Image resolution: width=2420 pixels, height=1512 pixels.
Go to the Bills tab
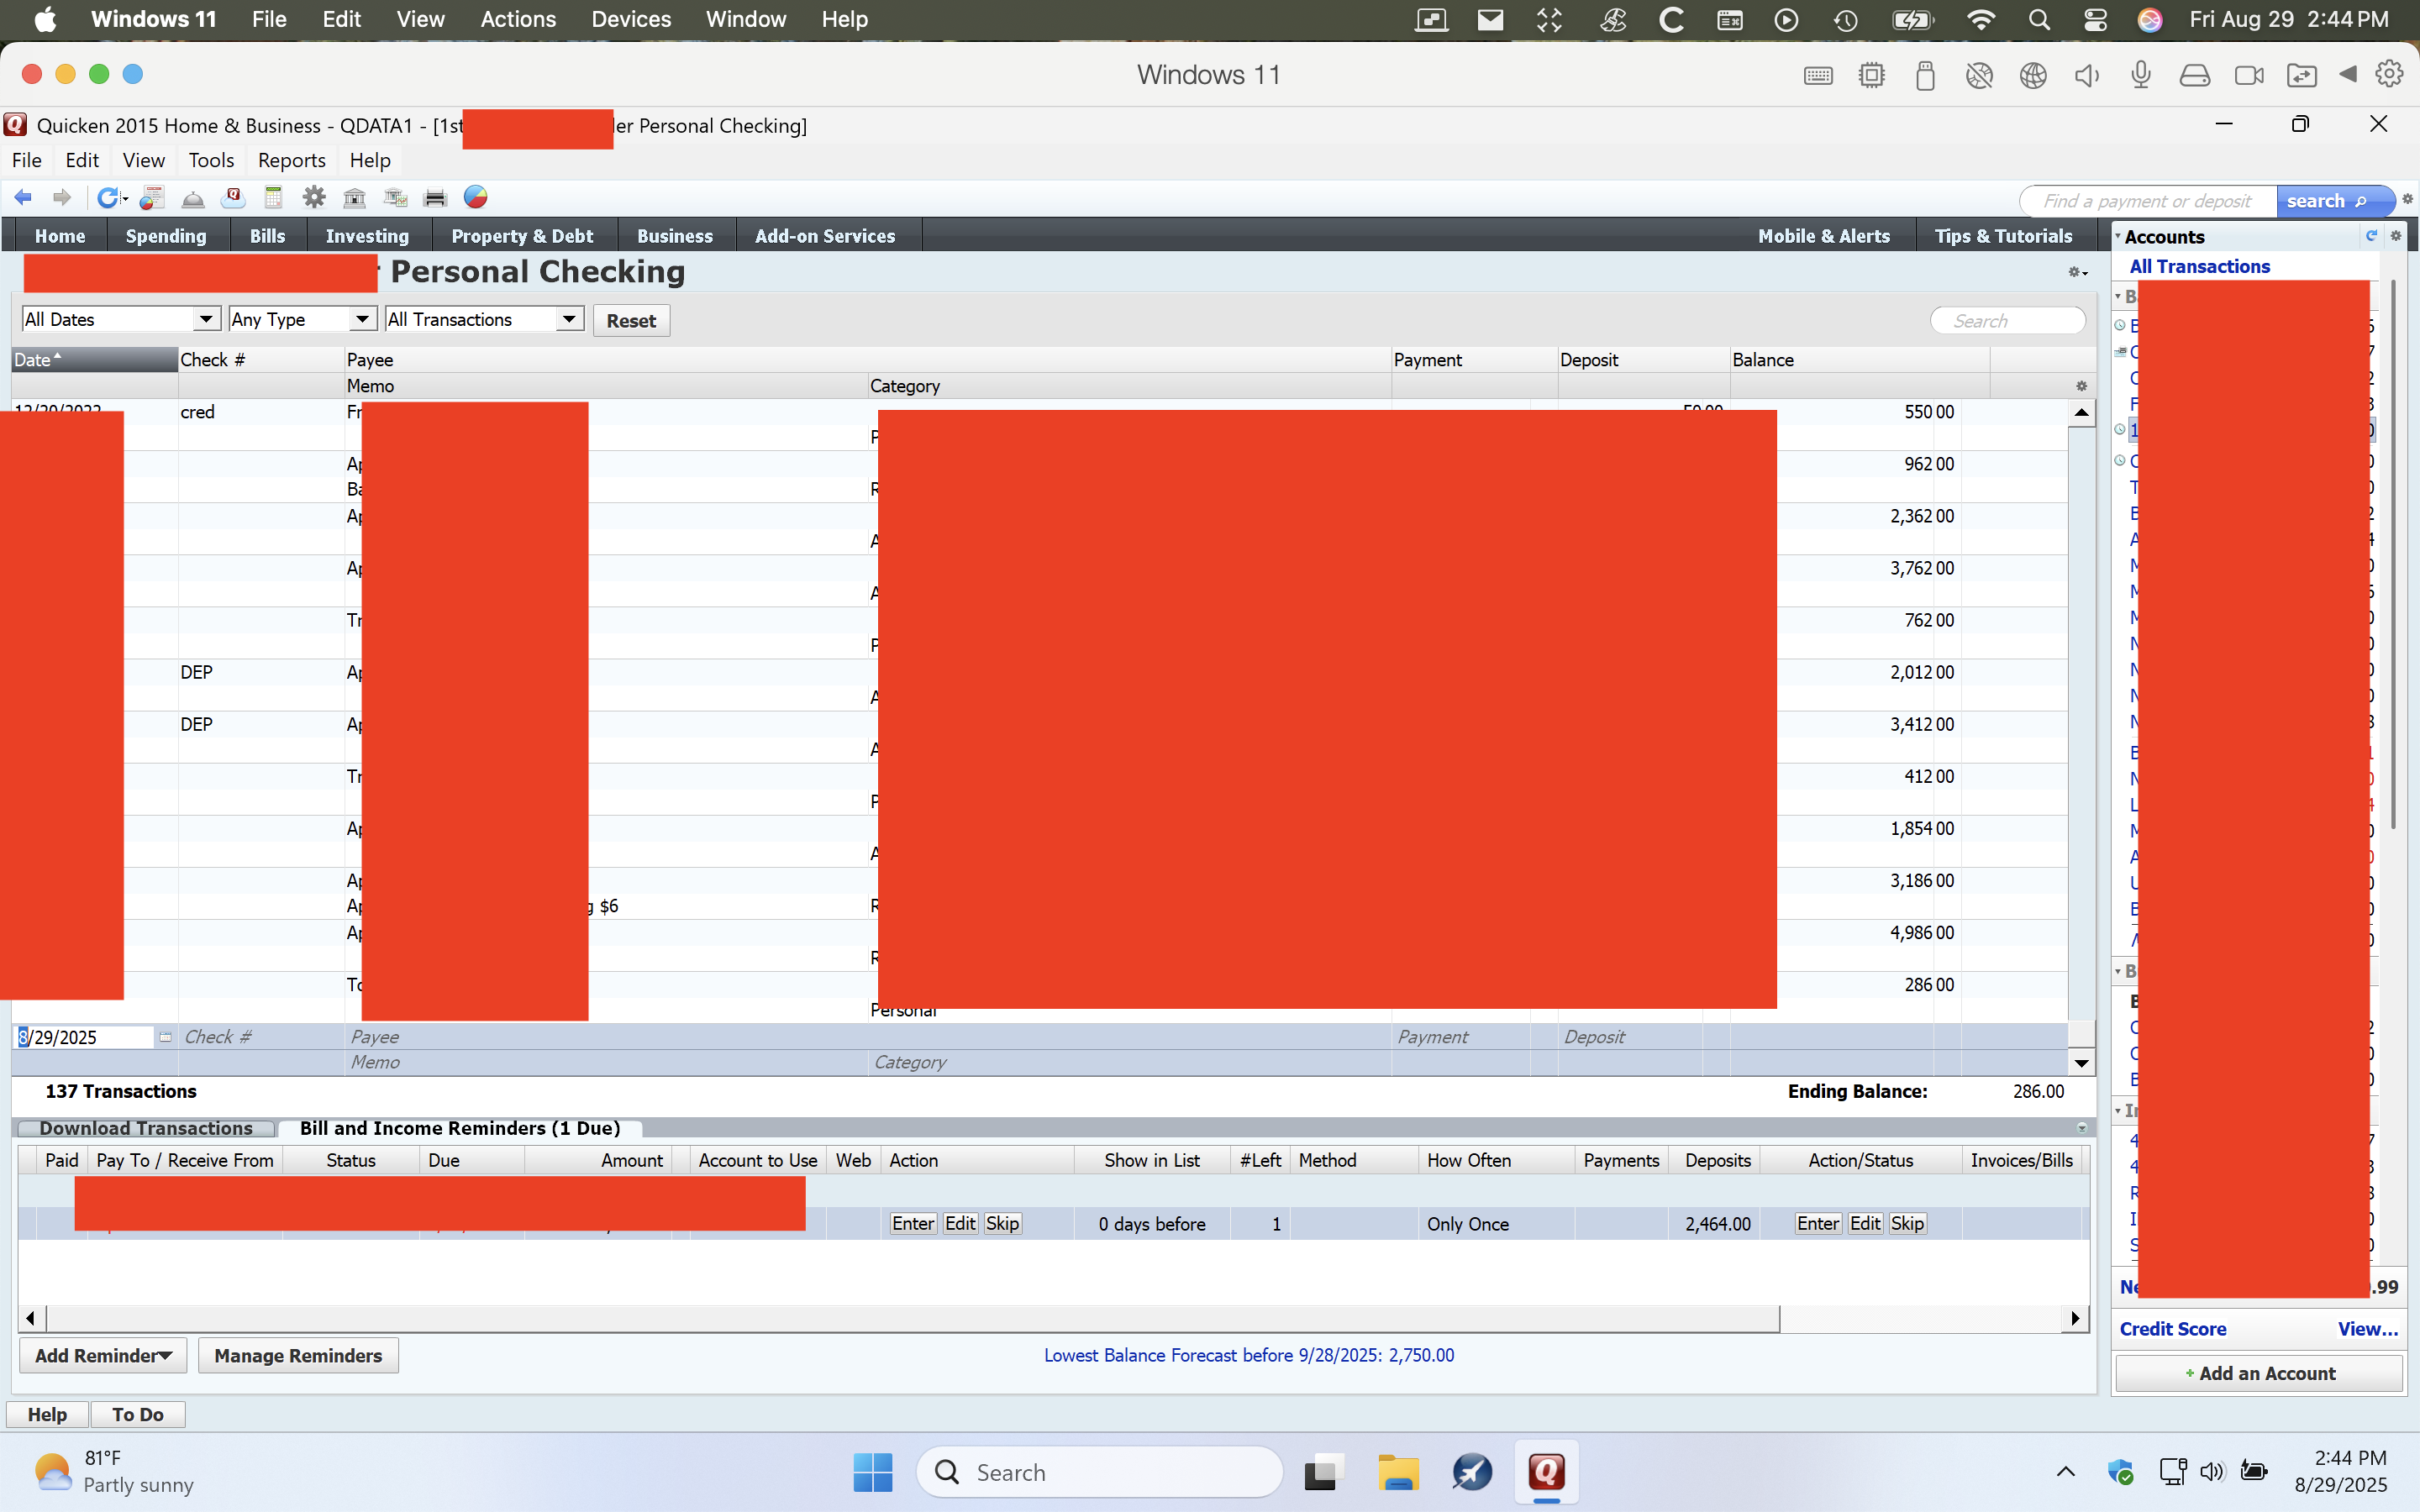[x=267, y=236]
